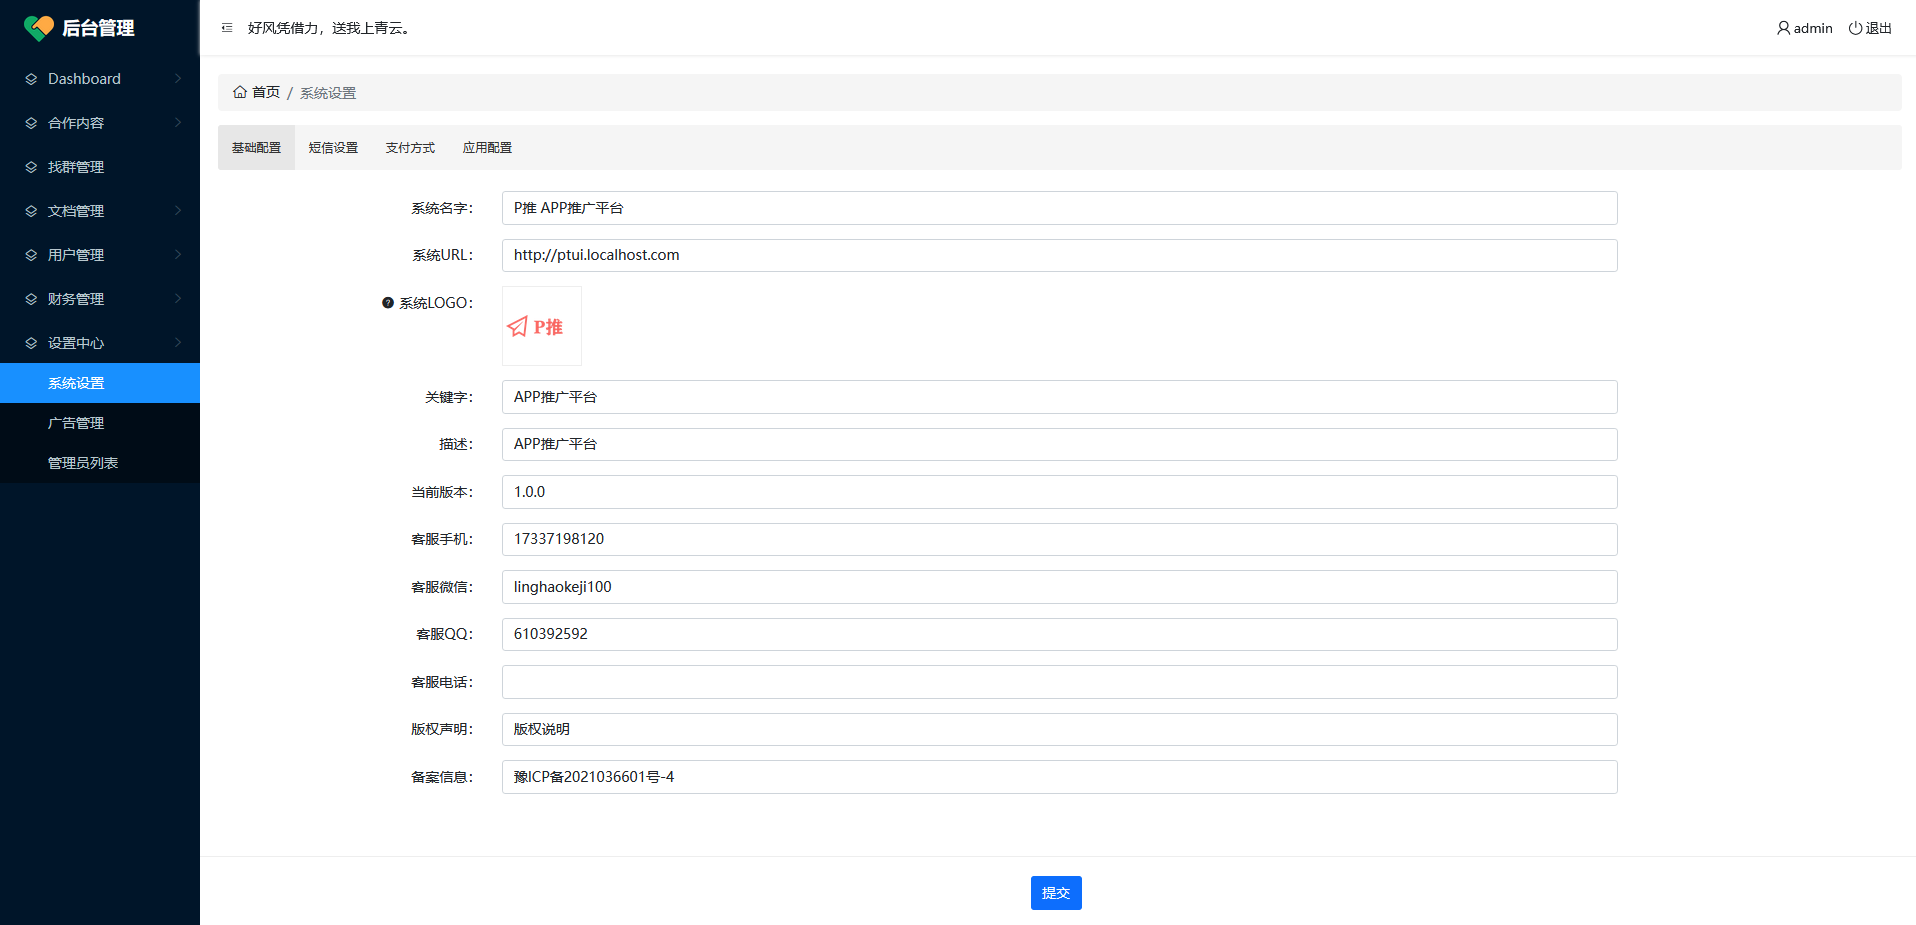Click the layers icon beside Dashboard
This screenshot has height=925, width=1916.
click(x=31, y=79)
